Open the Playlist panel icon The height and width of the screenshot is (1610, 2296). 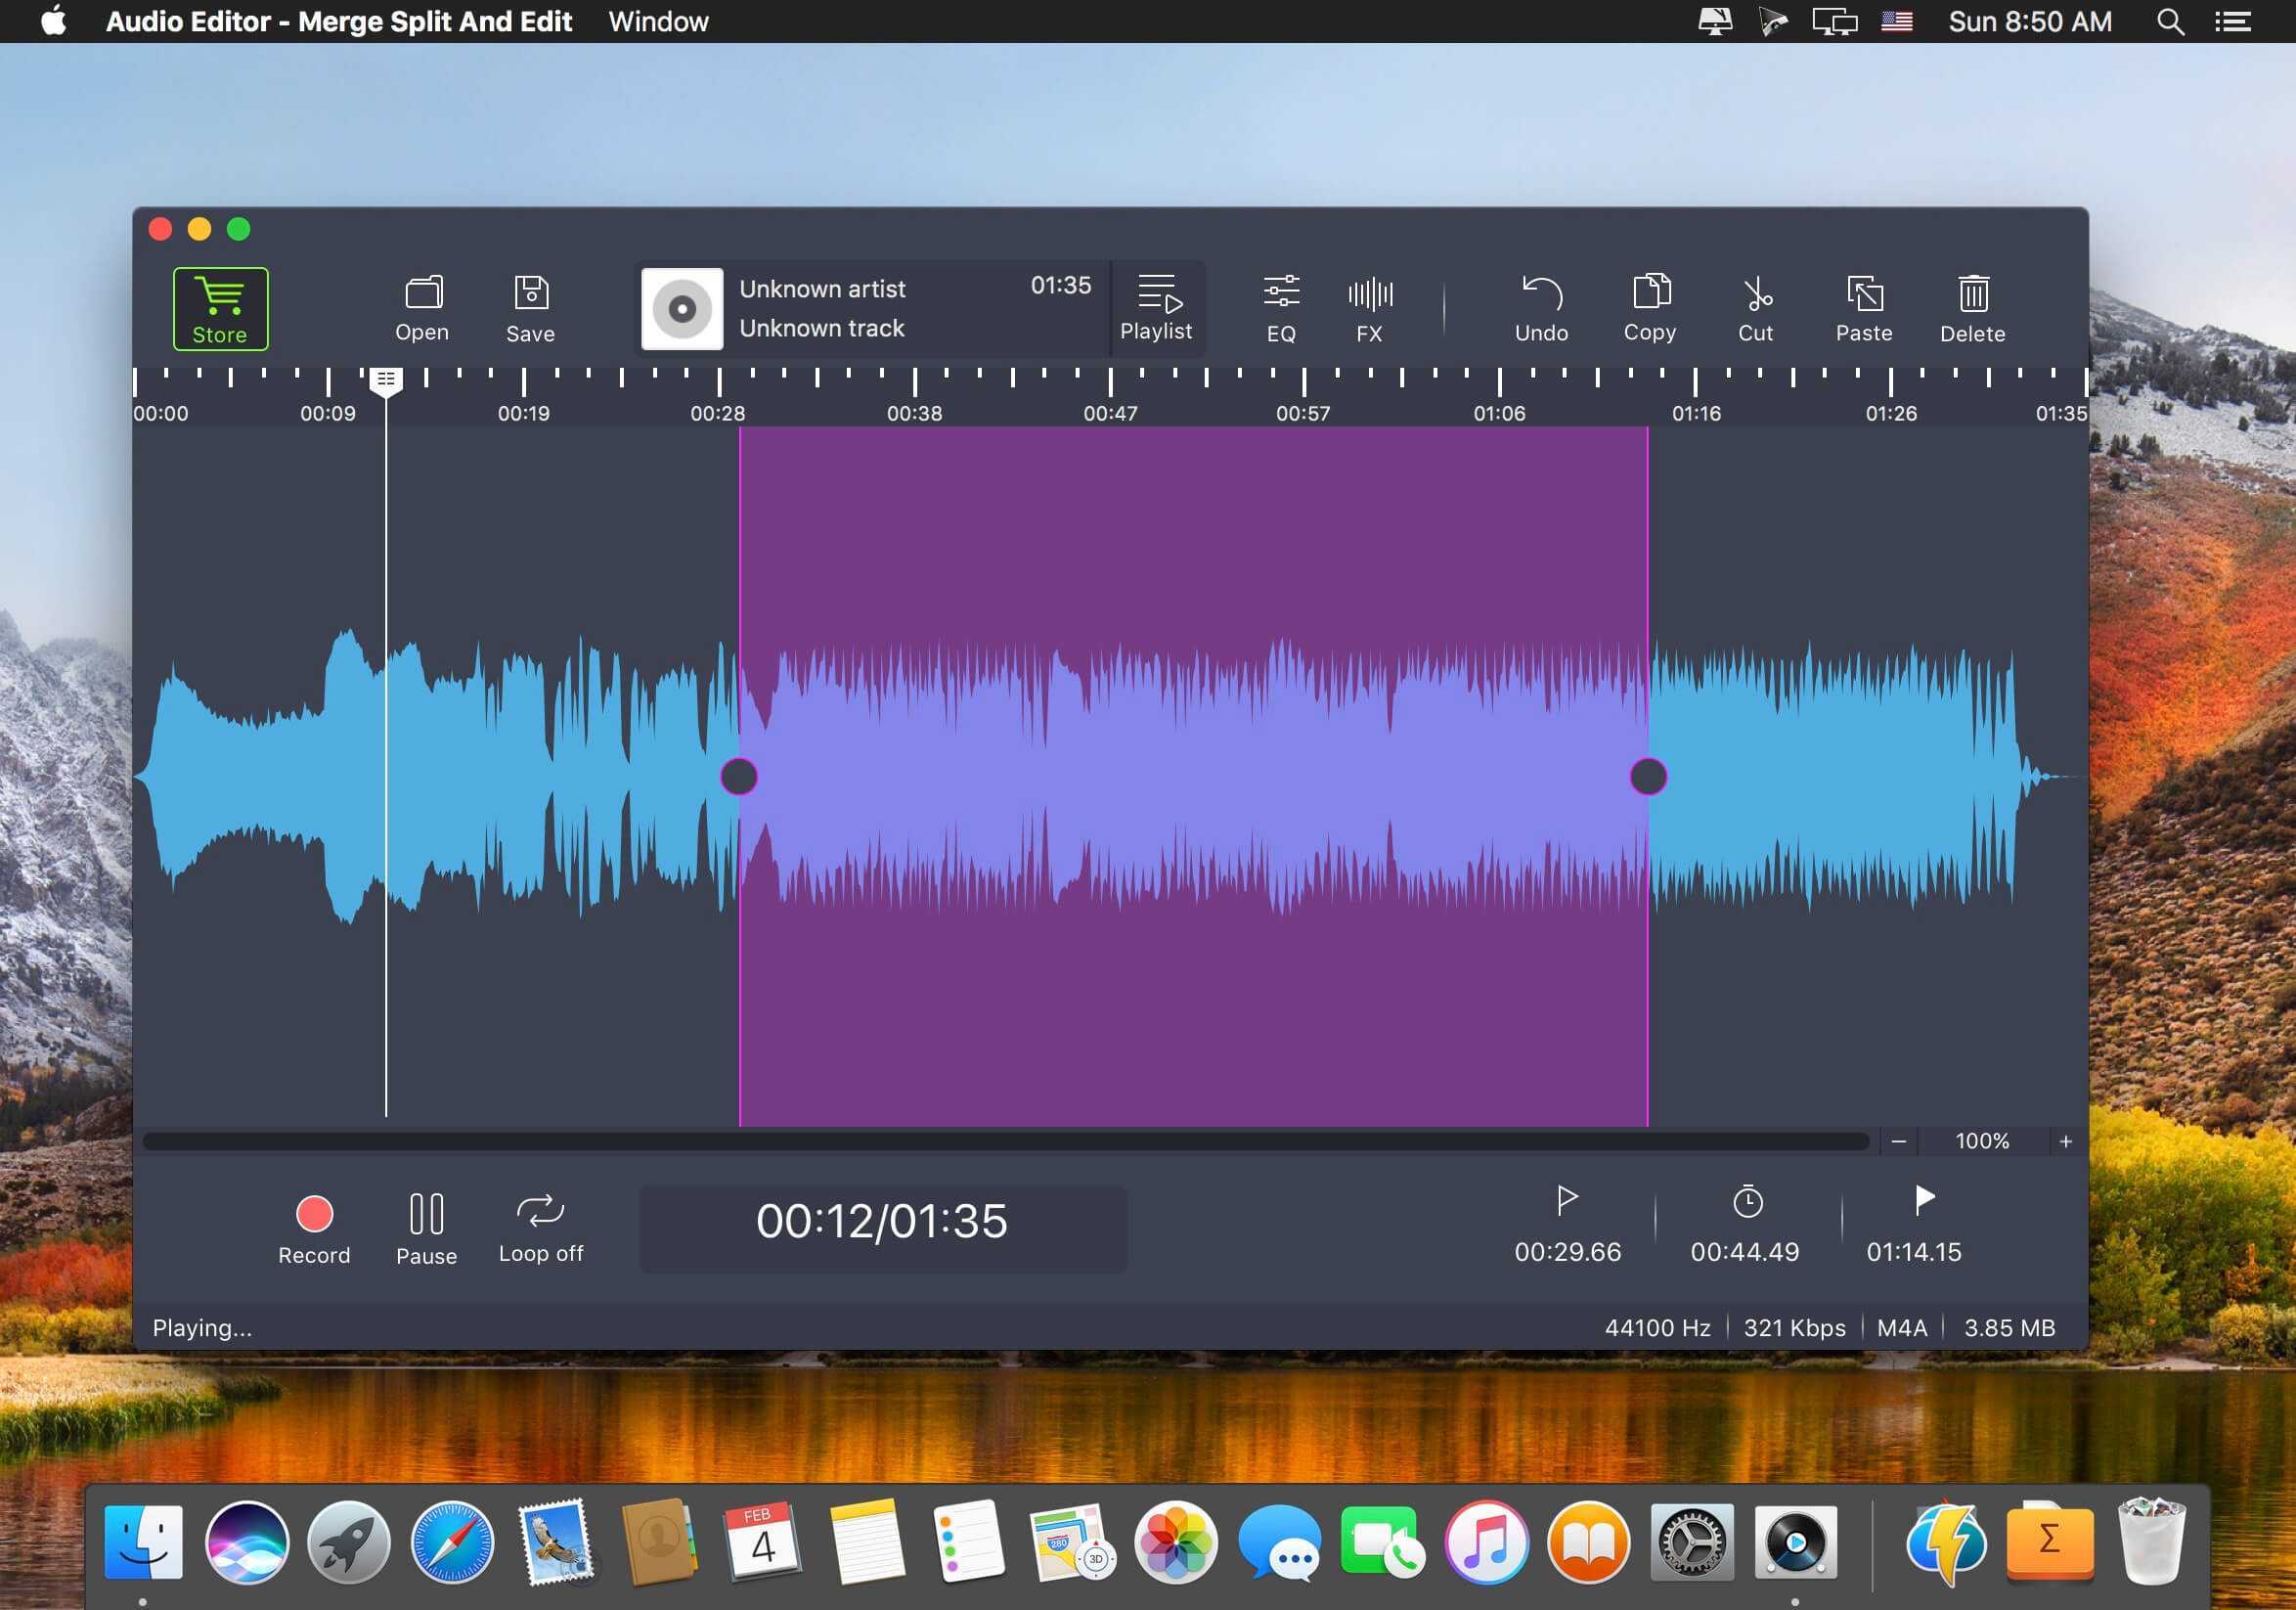[1155, 305]
